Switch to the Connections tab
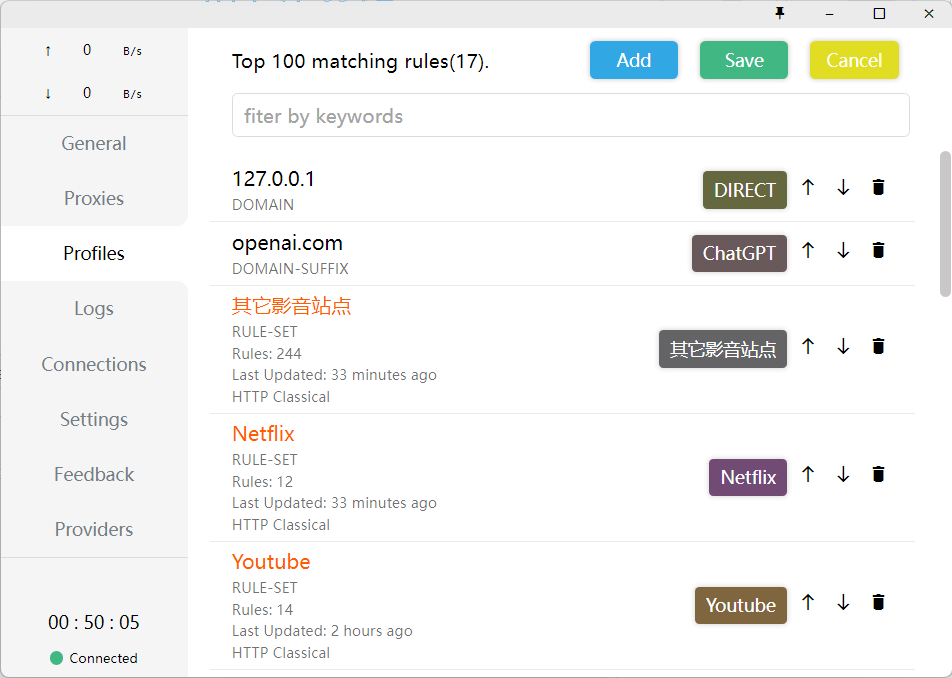Screen dimensions: 952x678 pyautogui.click(x=93, y=364)
